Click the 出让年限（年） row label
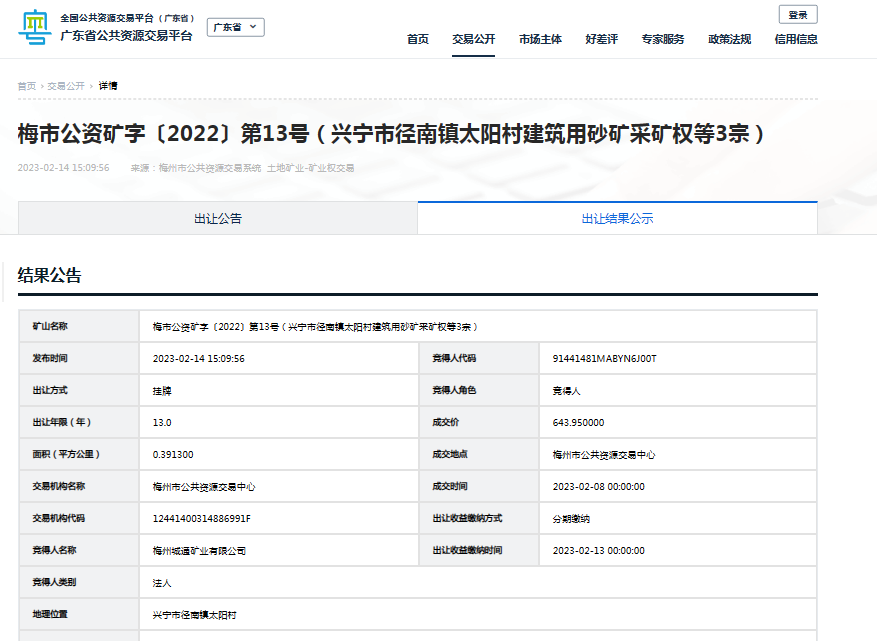The image size is (877, 641). point(62,422)
